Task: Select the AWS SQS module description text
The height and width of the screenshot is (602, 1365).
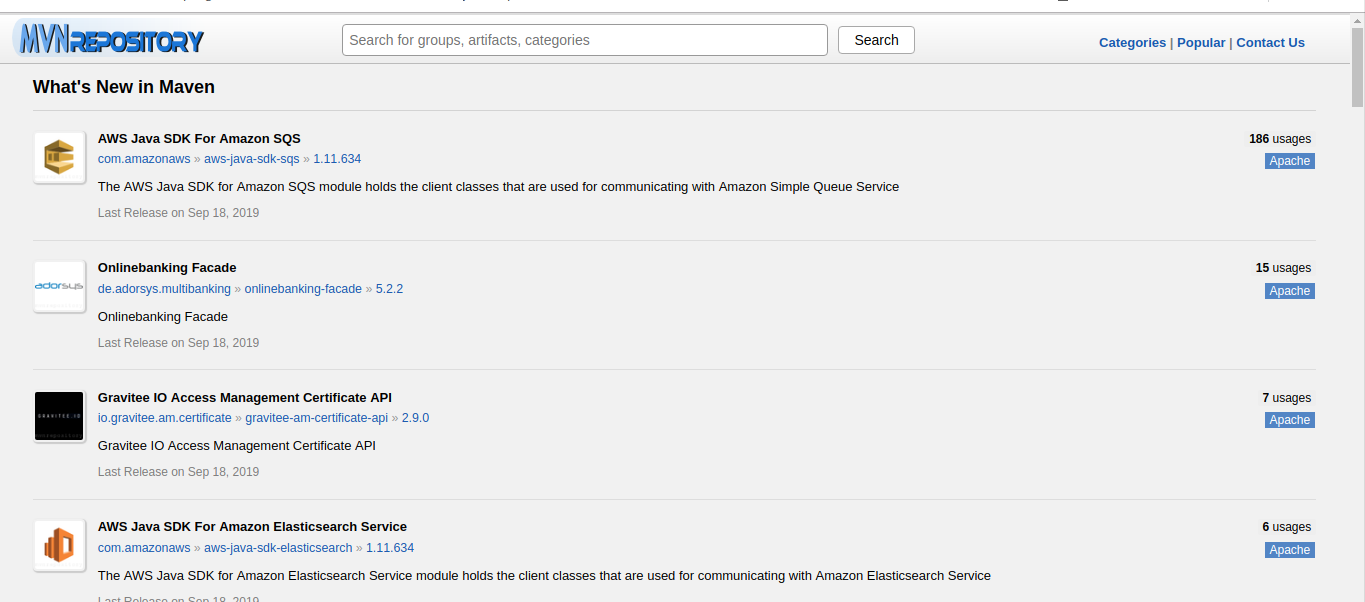Action: [x=498, y=187]
